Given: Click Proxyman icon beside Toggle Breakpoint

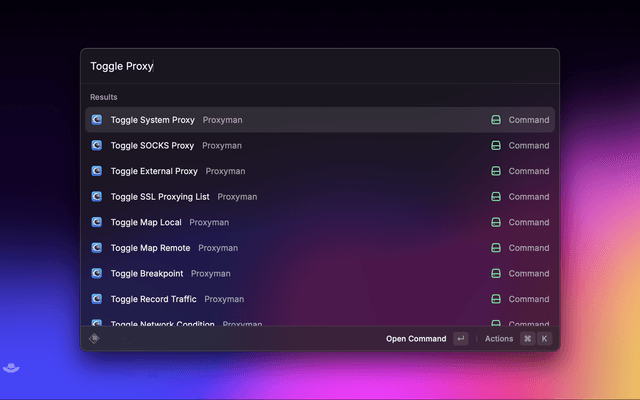Looking at the screenshot, I should coord(97,273).
